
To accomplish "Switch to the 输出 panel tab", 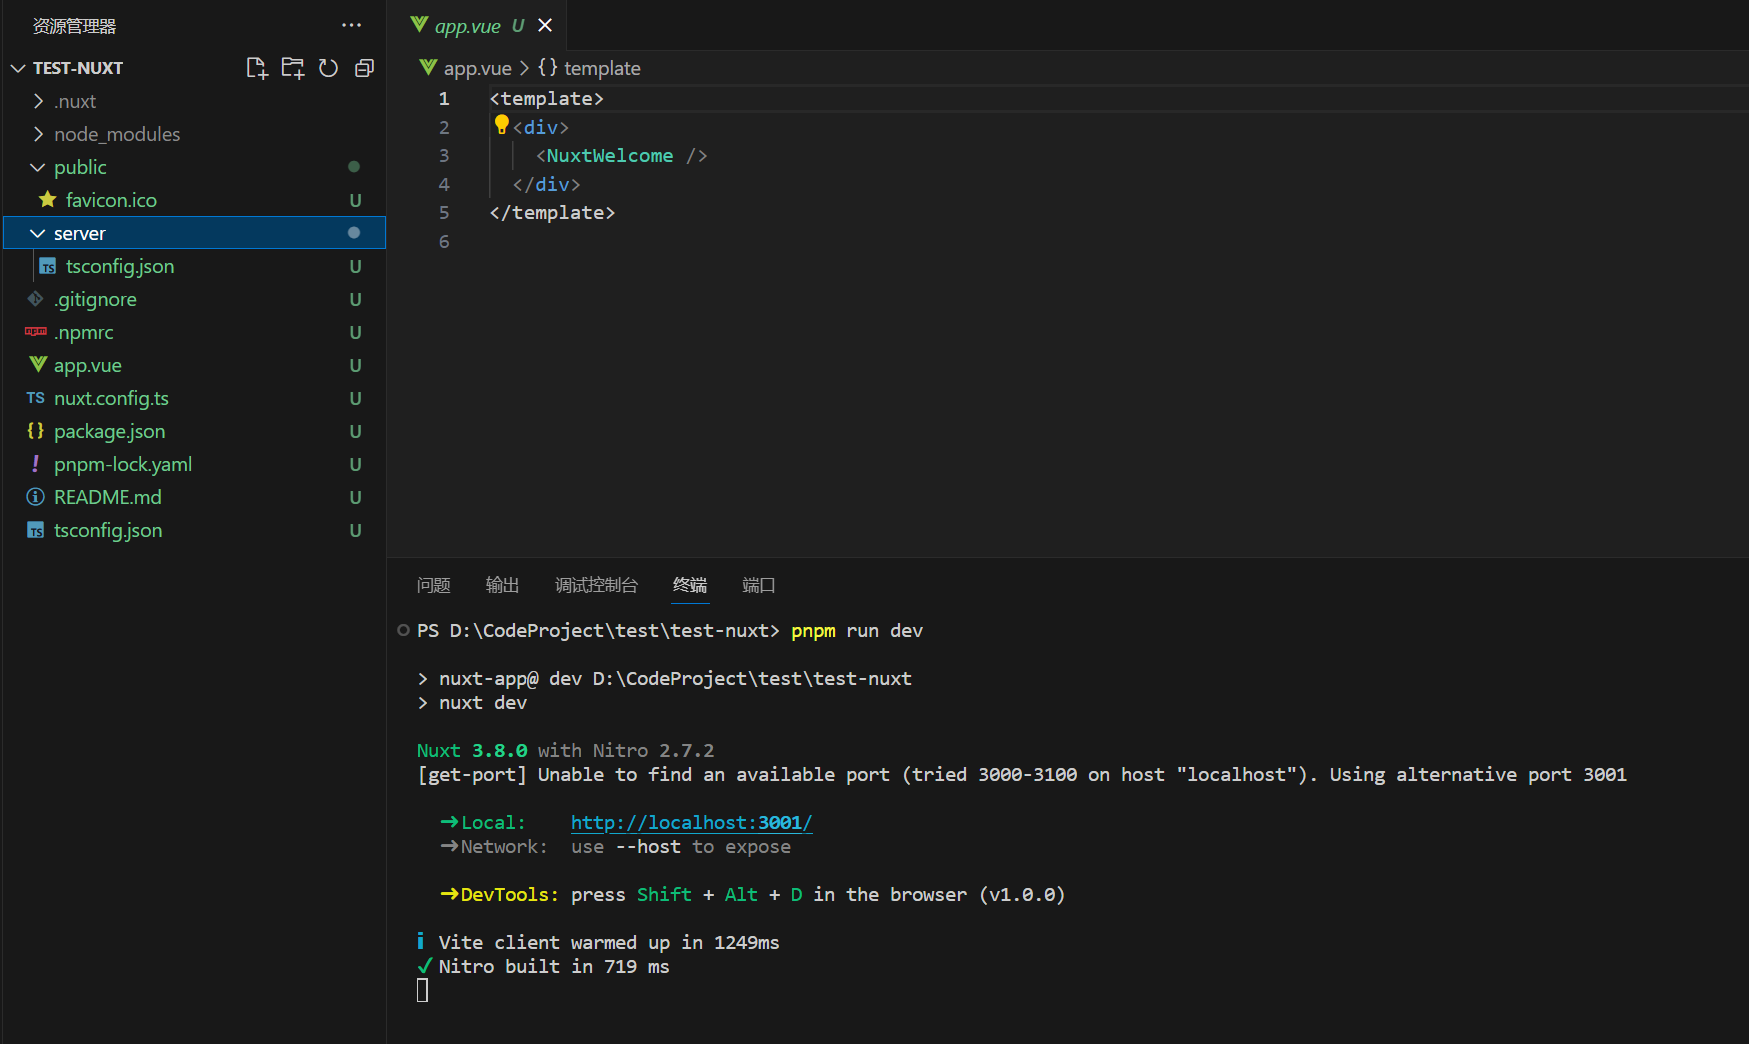I will [502, 585].
